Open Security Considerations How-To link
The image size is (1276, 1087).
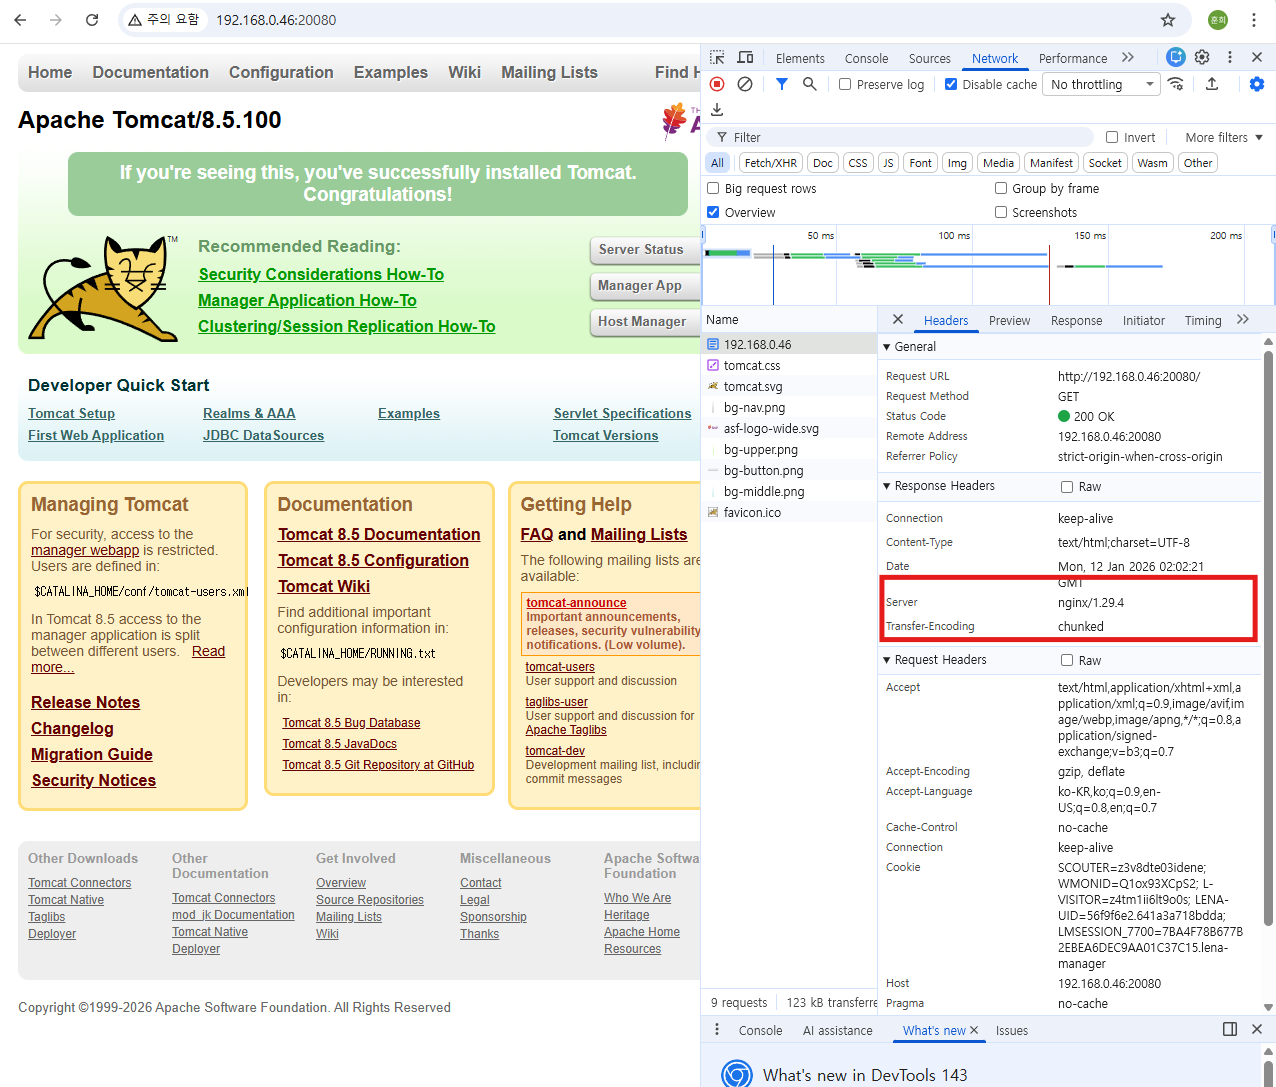pyautogui.click(x=321, y=274)
